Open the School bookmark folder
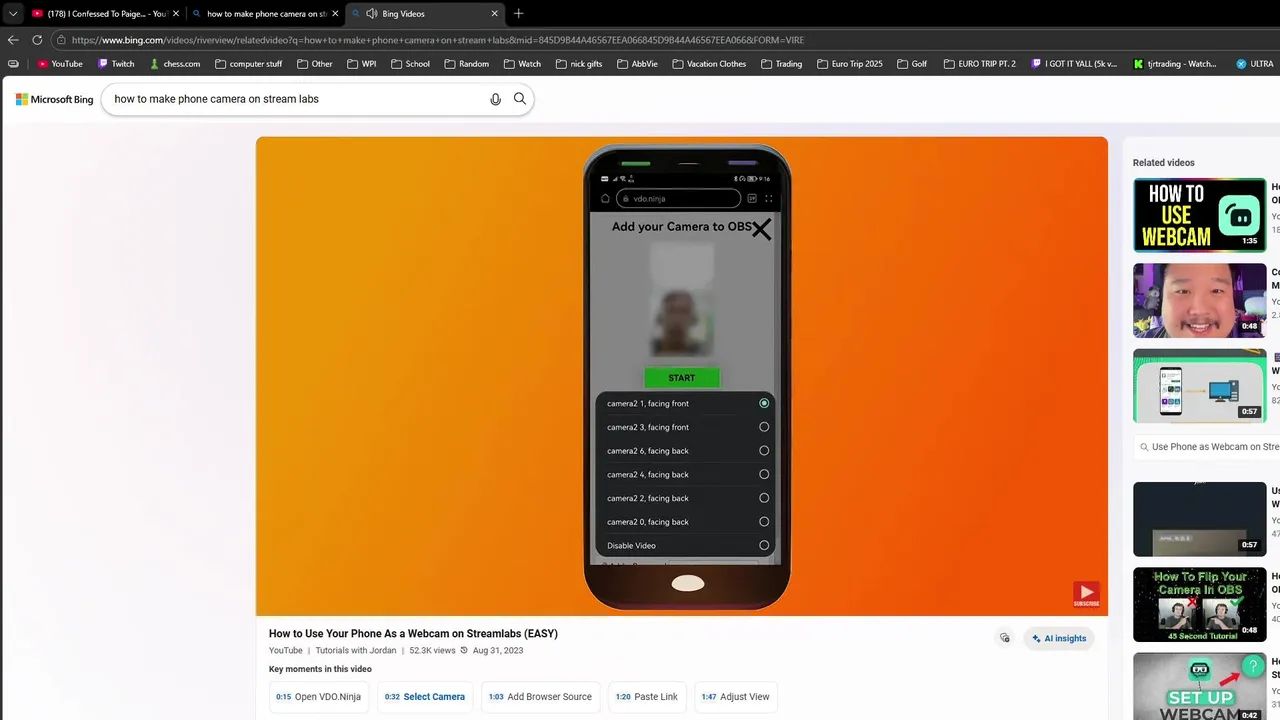The image size is (1280, 720). [410, 64]
